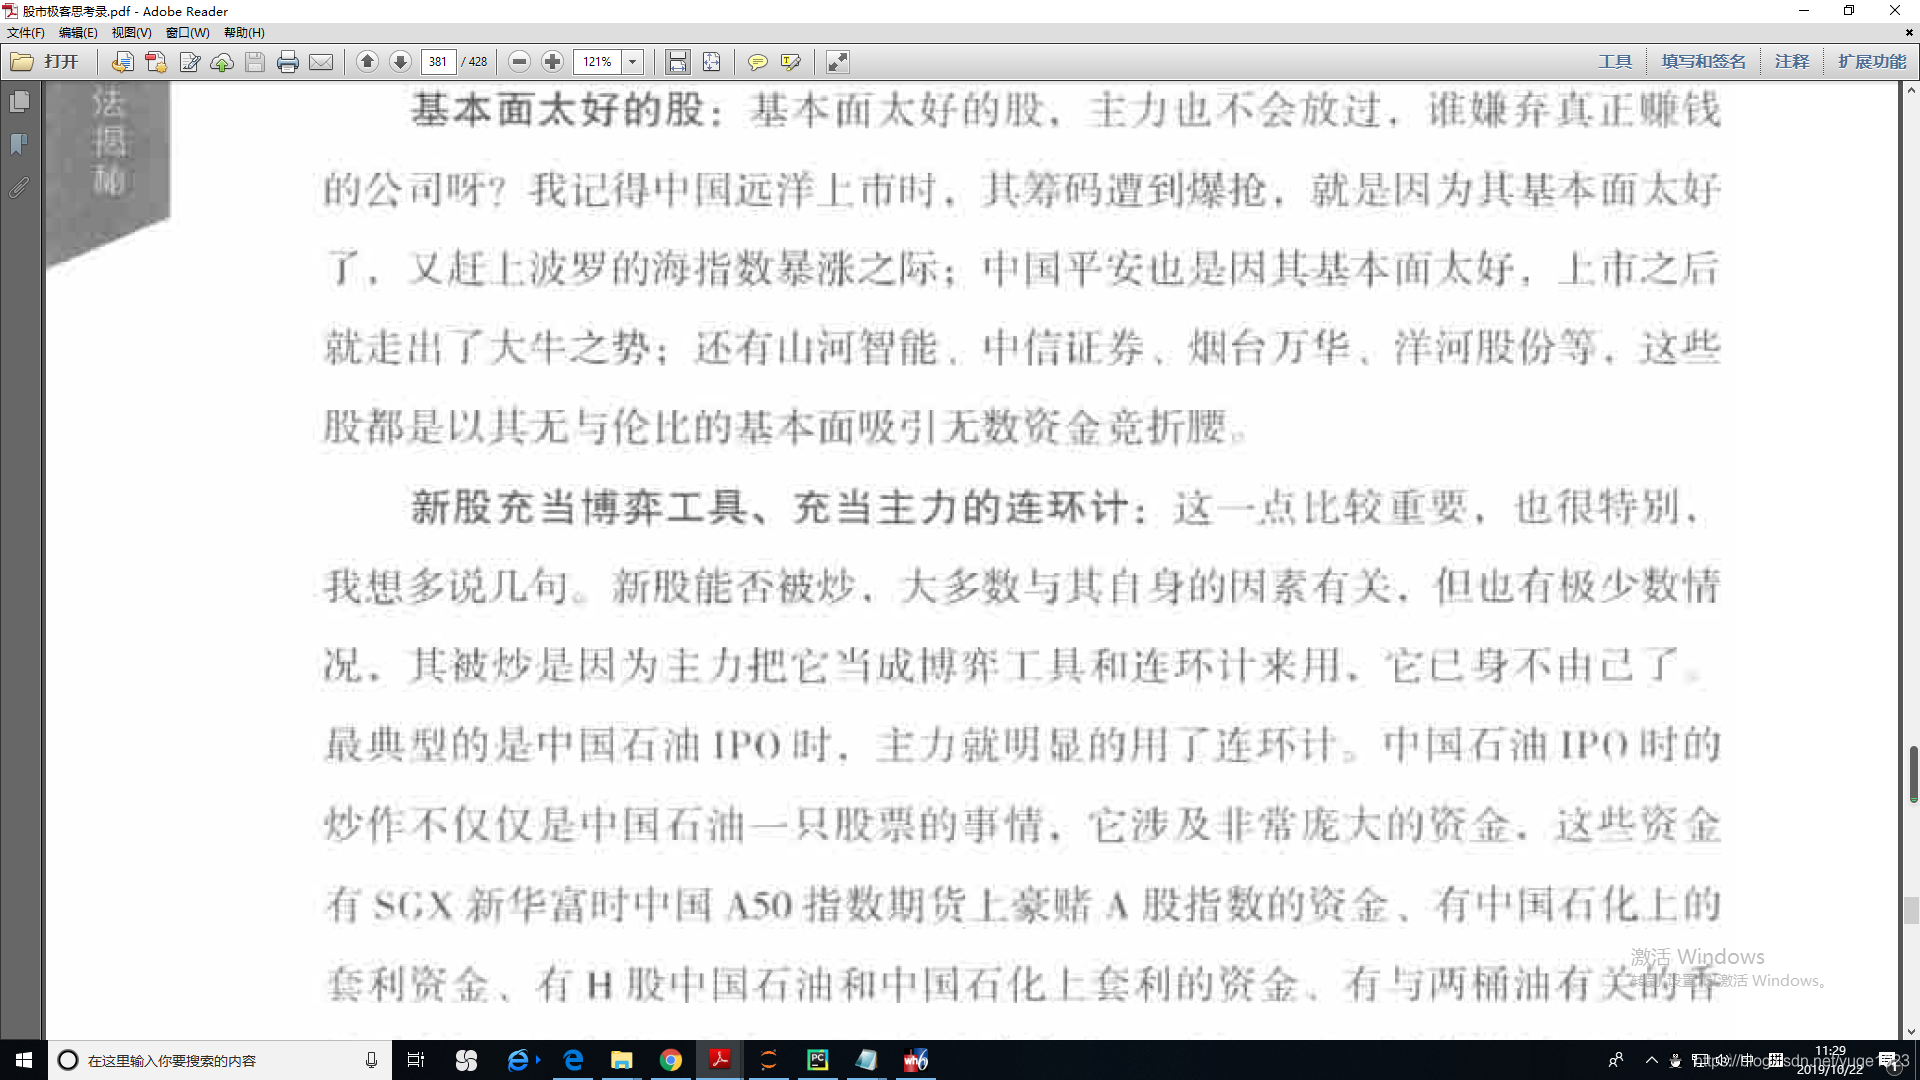Click the scrollbar up arrow
This screenshot has width=1920, height=1080.
pos(1911,91)
